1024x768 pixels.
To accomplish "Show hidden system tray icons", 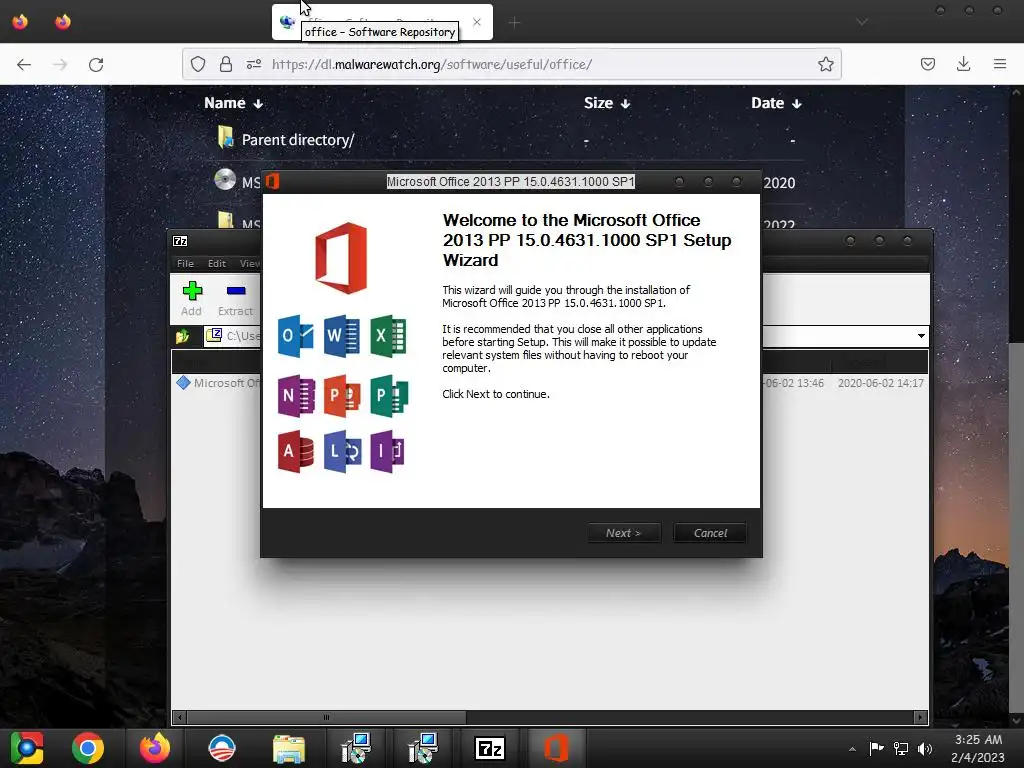I will click(x=852, y=749).
